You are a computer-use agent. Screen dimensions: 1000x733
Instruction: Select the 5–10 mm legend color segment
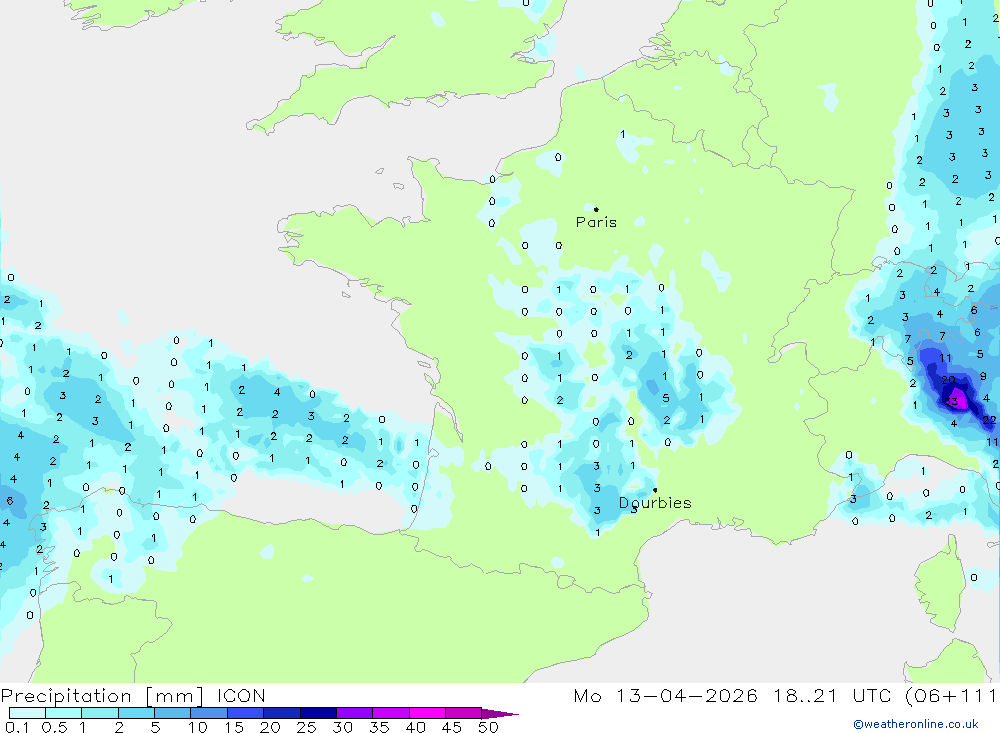(x=172, y=713)
